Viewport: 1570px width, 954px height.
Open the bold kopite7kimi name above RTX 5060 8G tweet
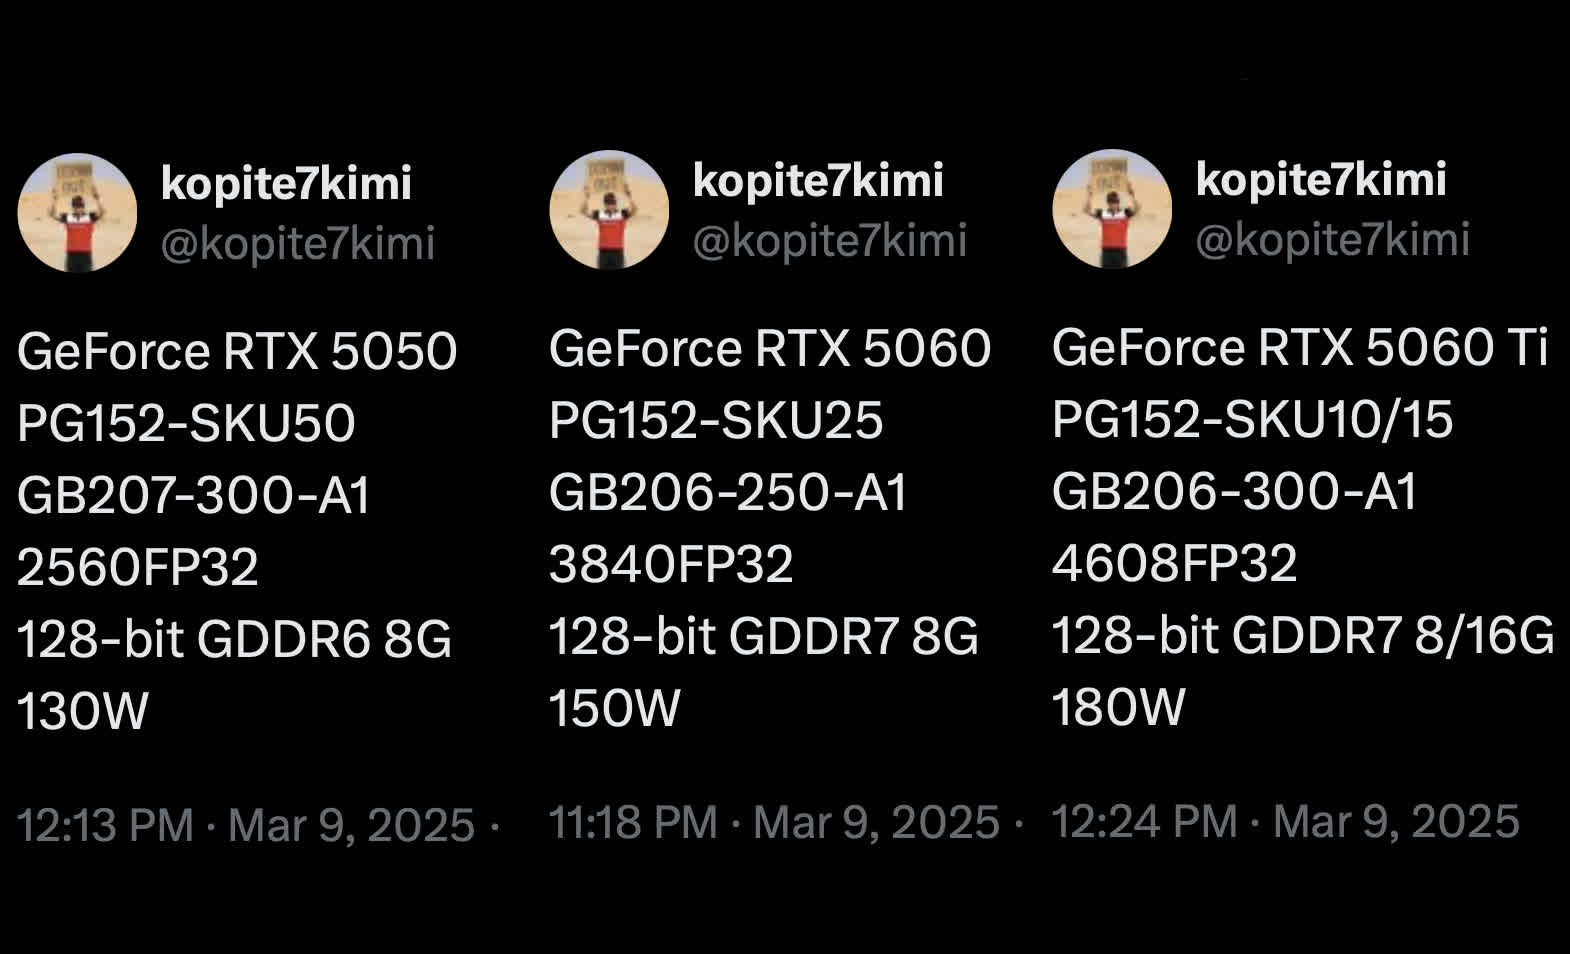(x=818, y=180)
